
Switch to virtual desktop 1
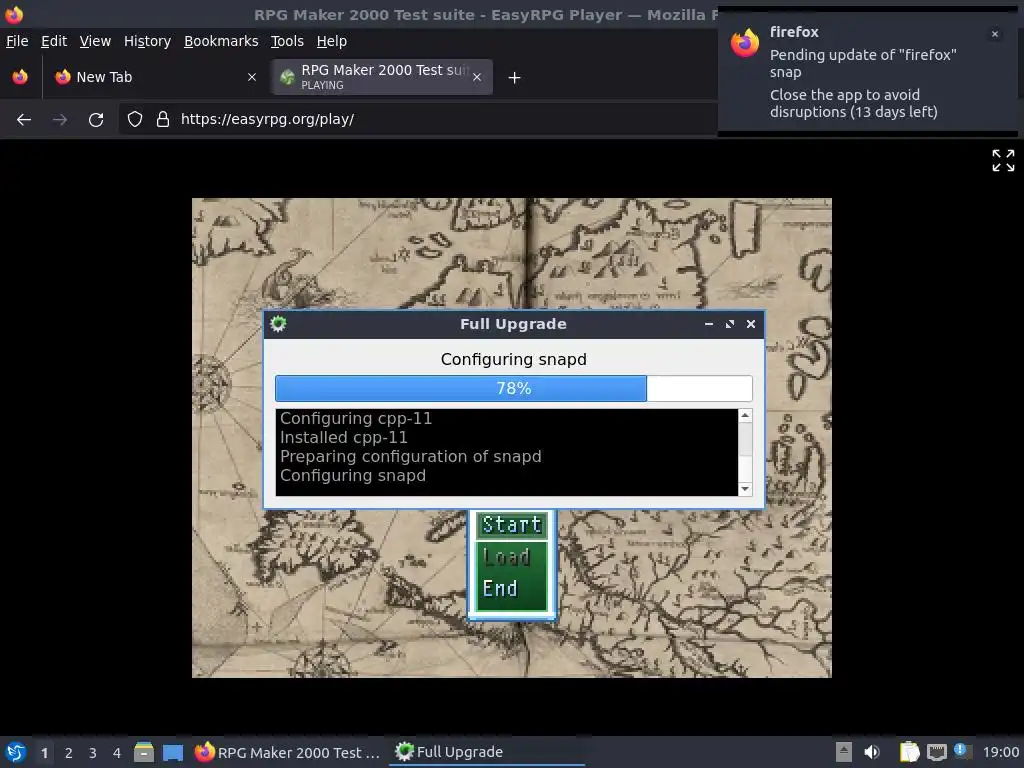tap(44, 753)
